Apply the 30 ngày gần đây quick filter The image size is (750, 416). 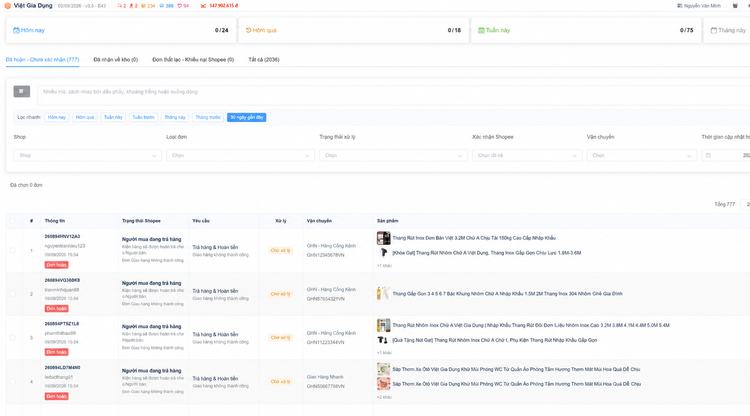point(247,117)
